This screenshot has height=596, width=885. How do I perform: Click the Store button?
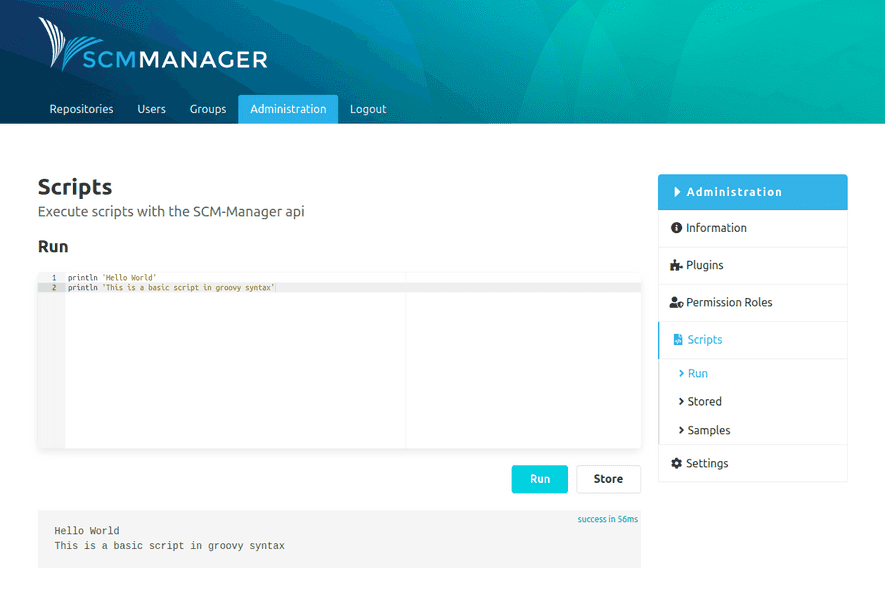click(x=608, y=479)
